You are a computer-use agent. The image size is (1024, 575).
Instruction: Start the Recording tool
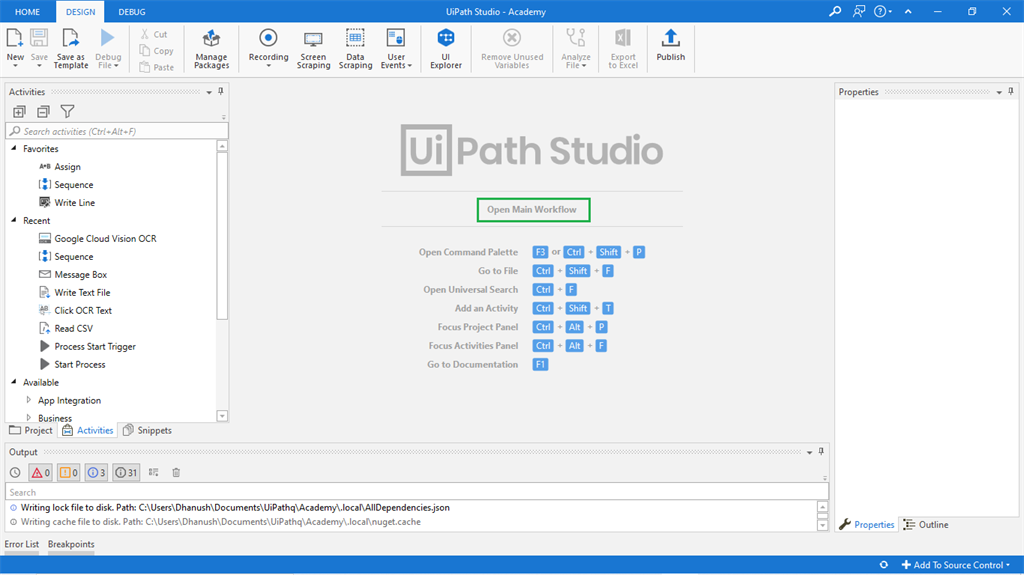tap(268, 49)
